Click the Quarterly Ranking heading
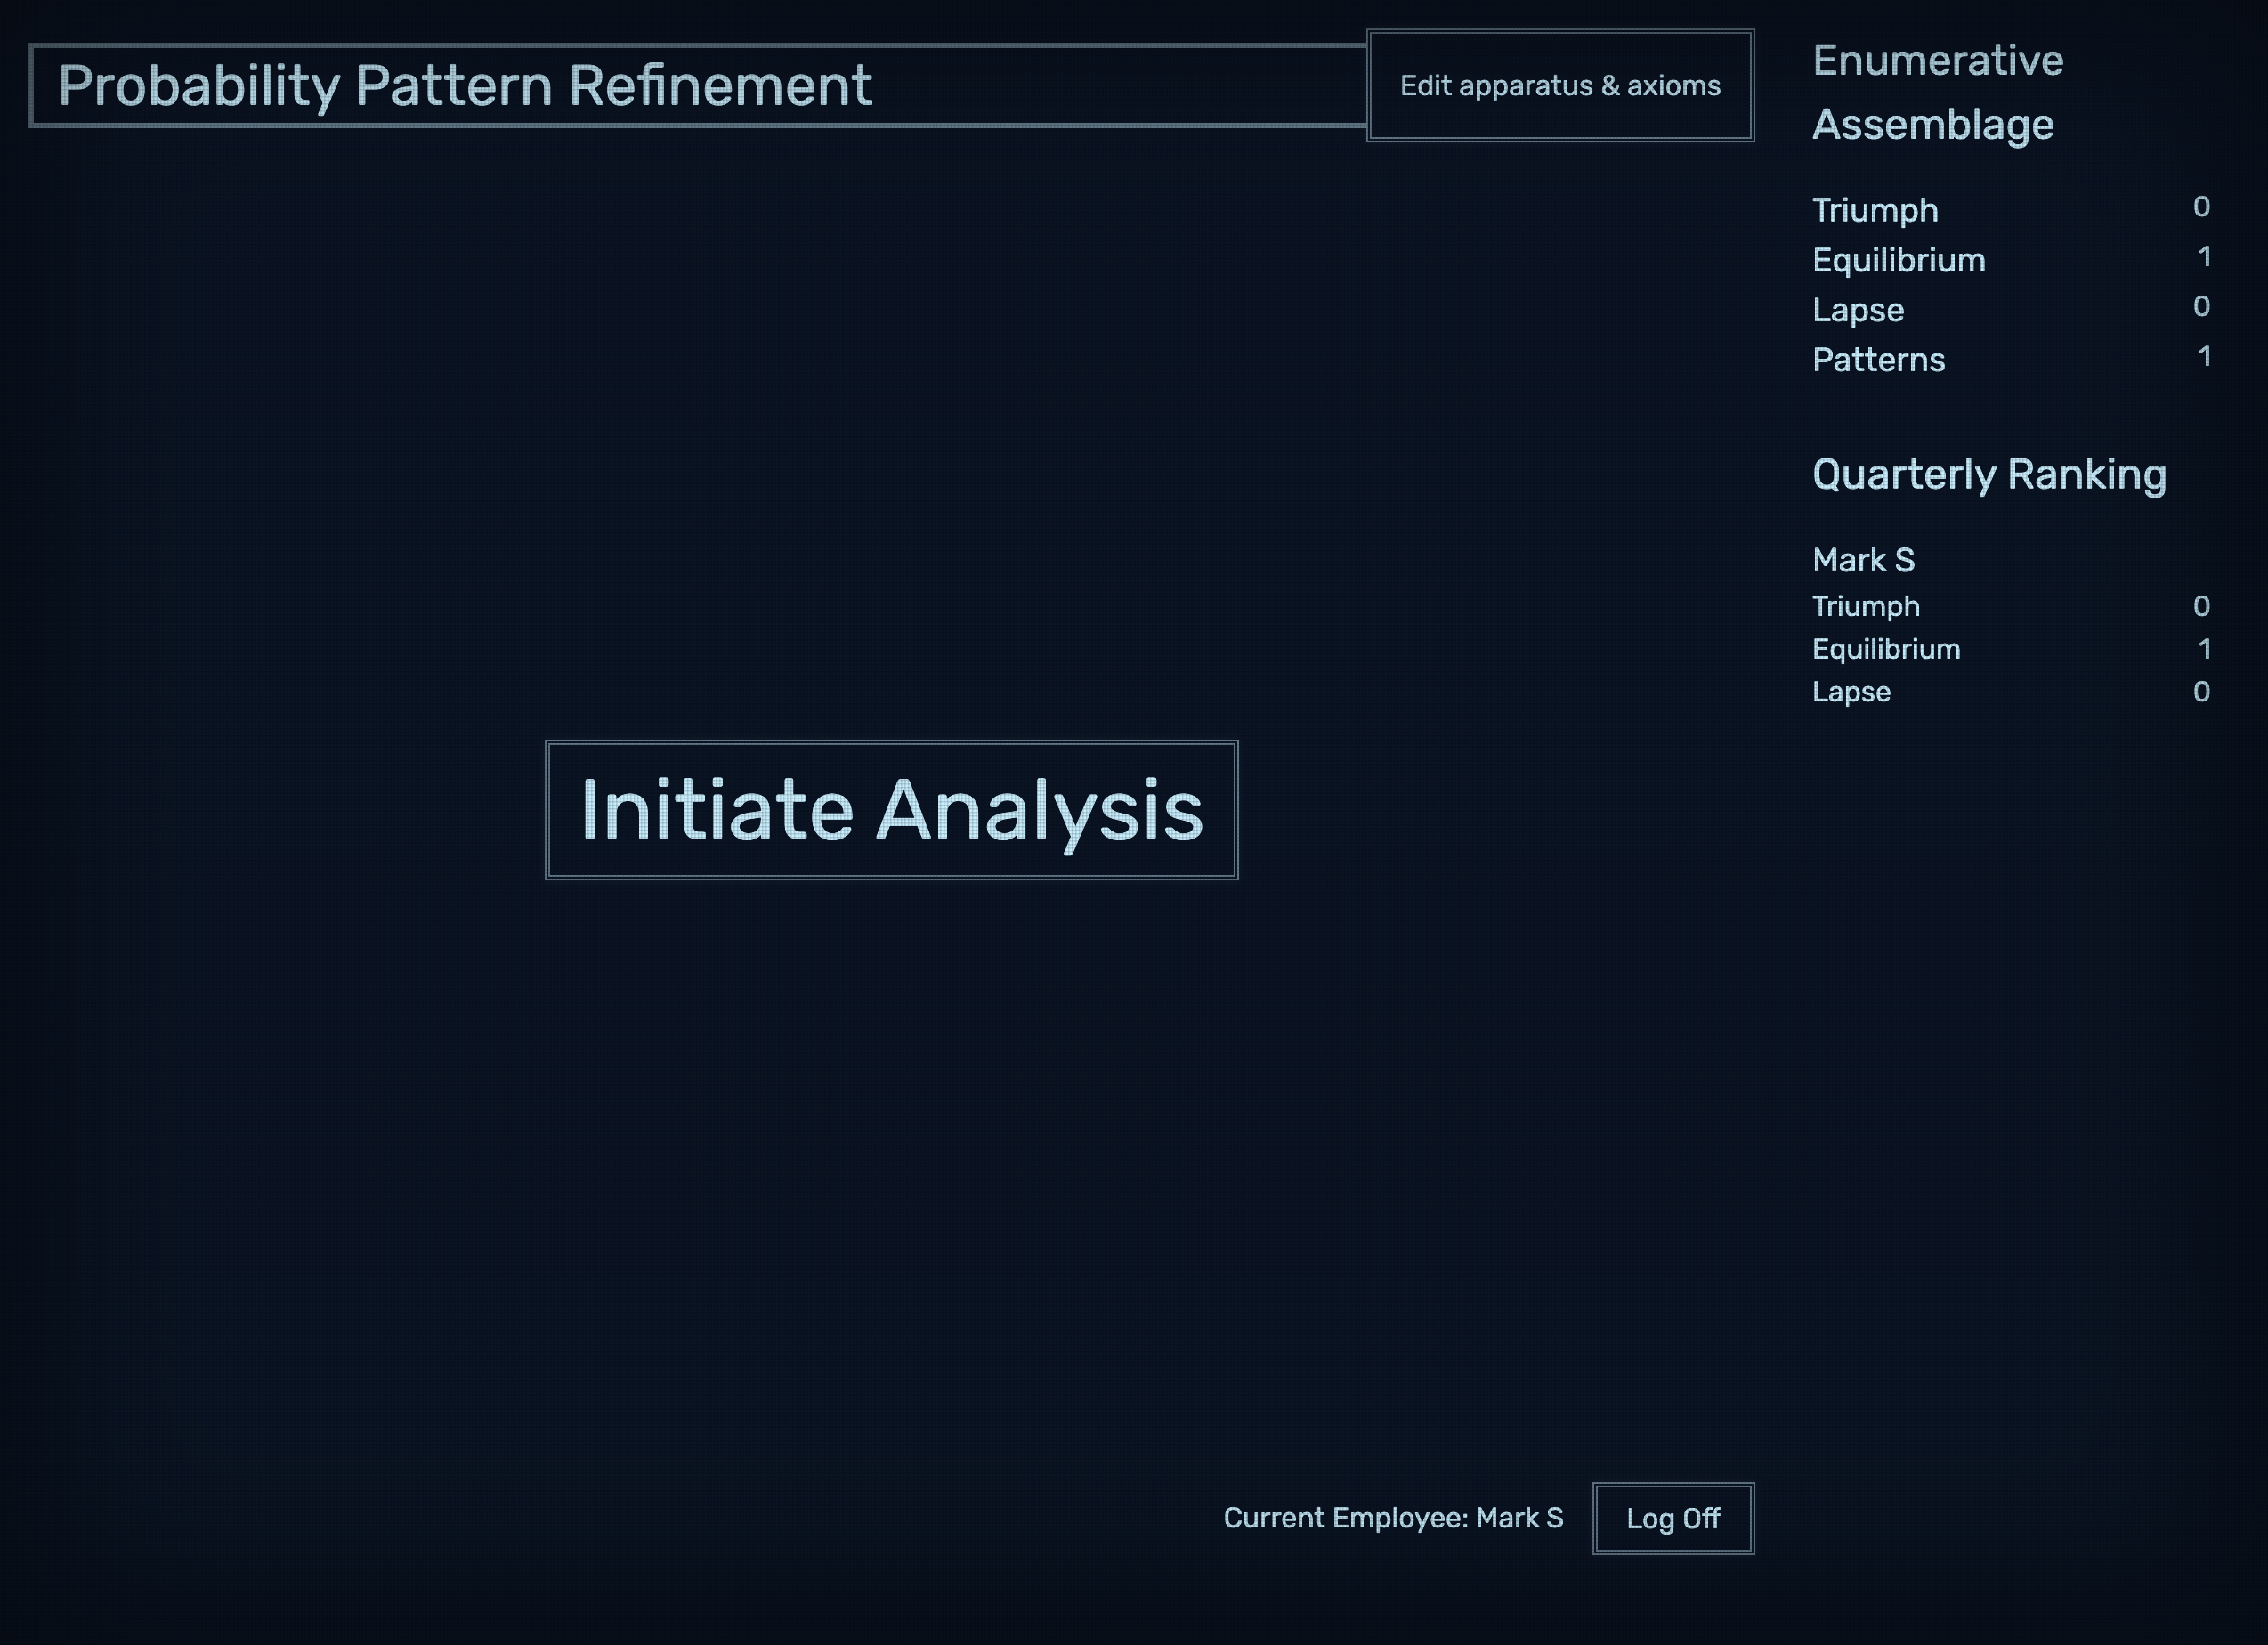This screenshot has height=1645, width=2268. point(1988,474)
